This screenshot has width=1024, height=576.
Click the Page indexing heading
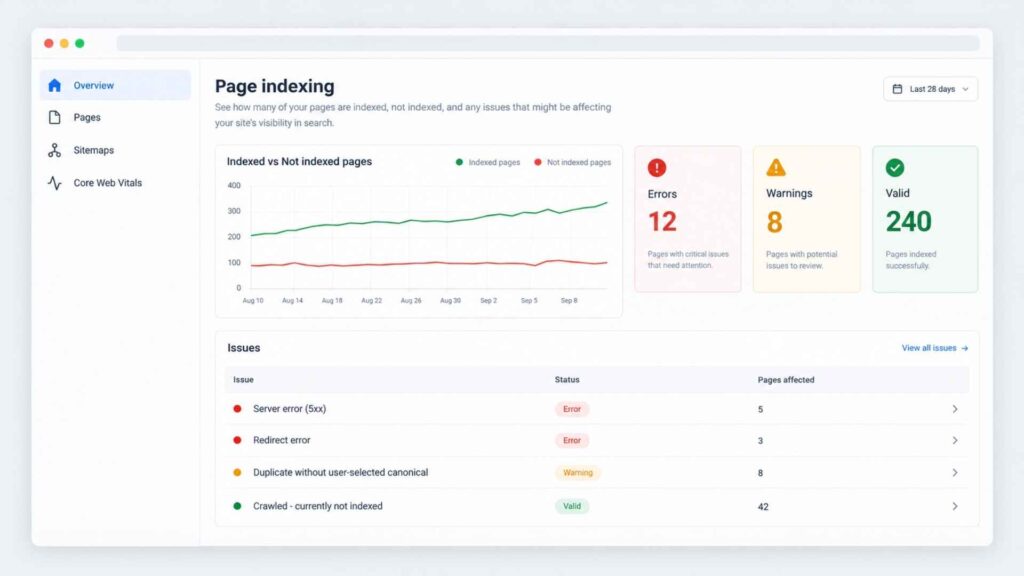274,86
